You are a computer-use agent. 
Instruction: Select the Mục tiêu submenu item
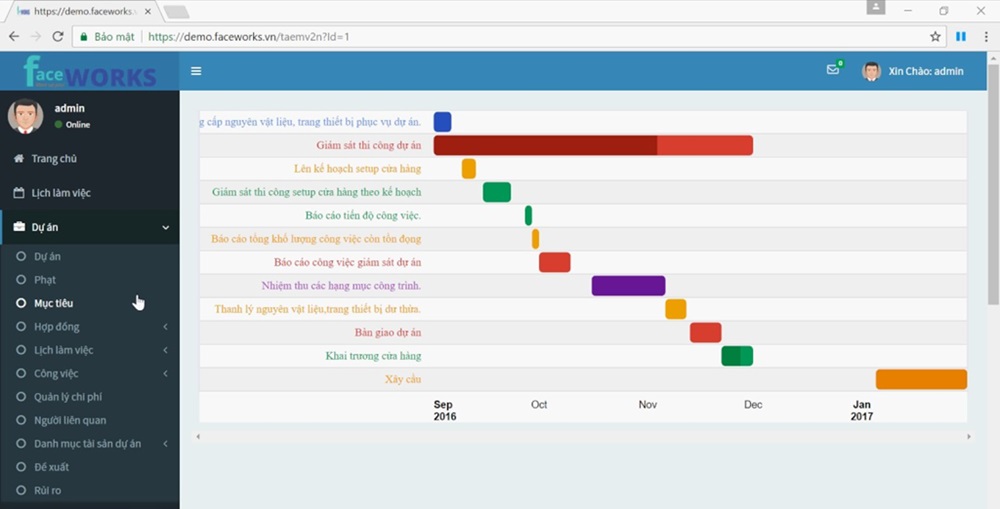[53, 303]
